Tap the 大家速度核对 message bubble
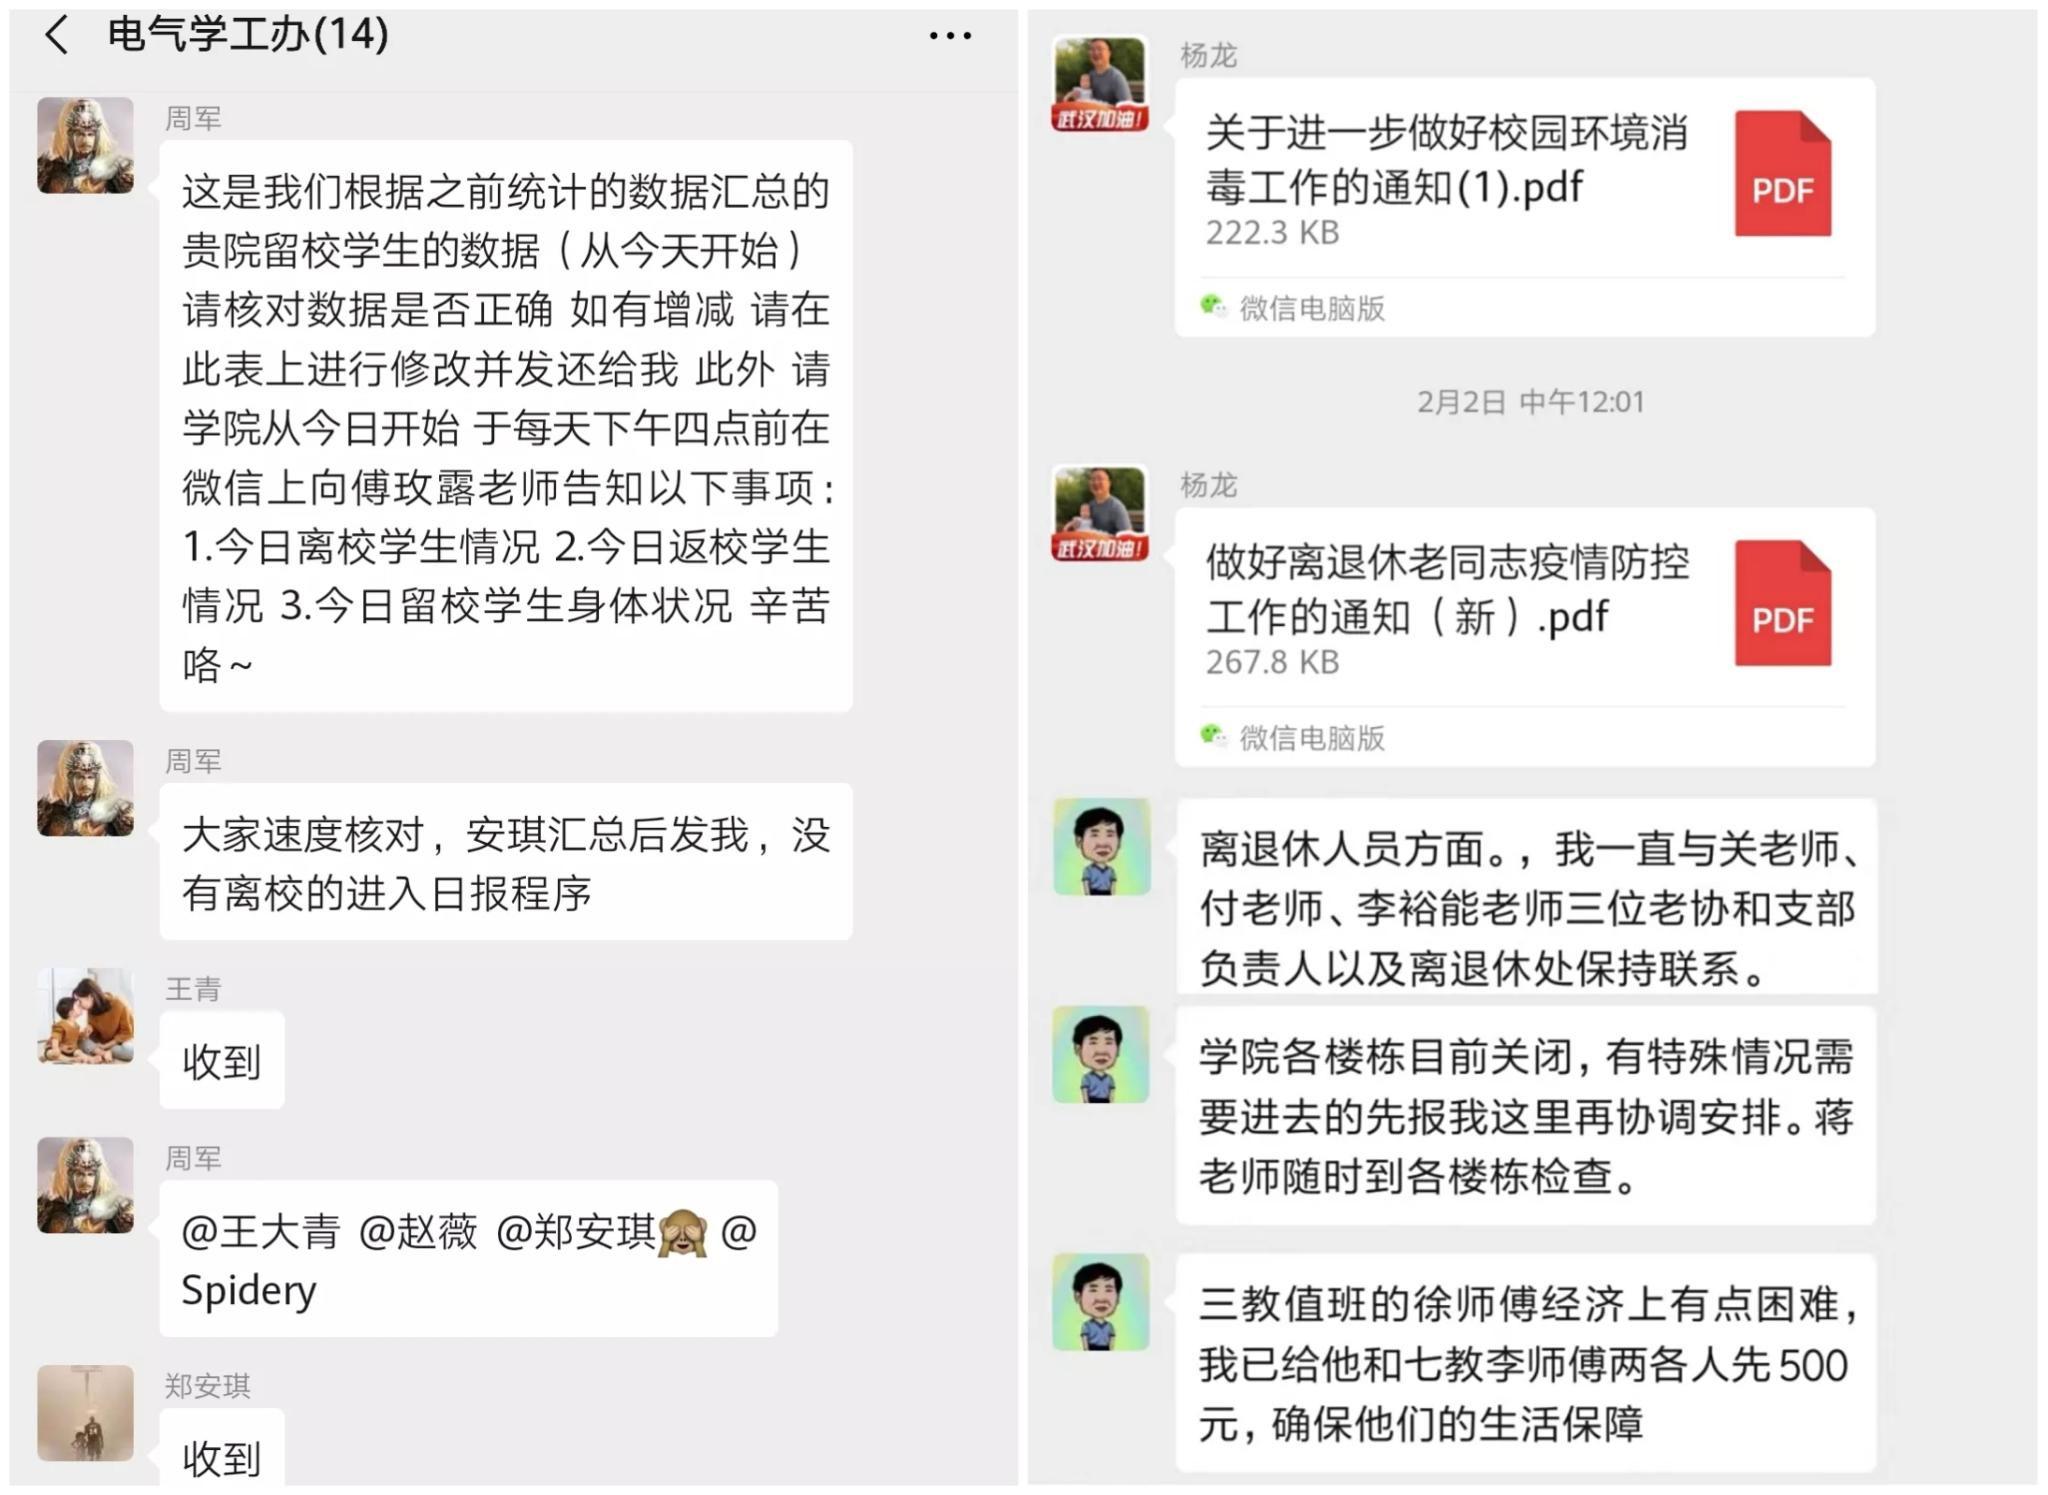 coord(506,862)
